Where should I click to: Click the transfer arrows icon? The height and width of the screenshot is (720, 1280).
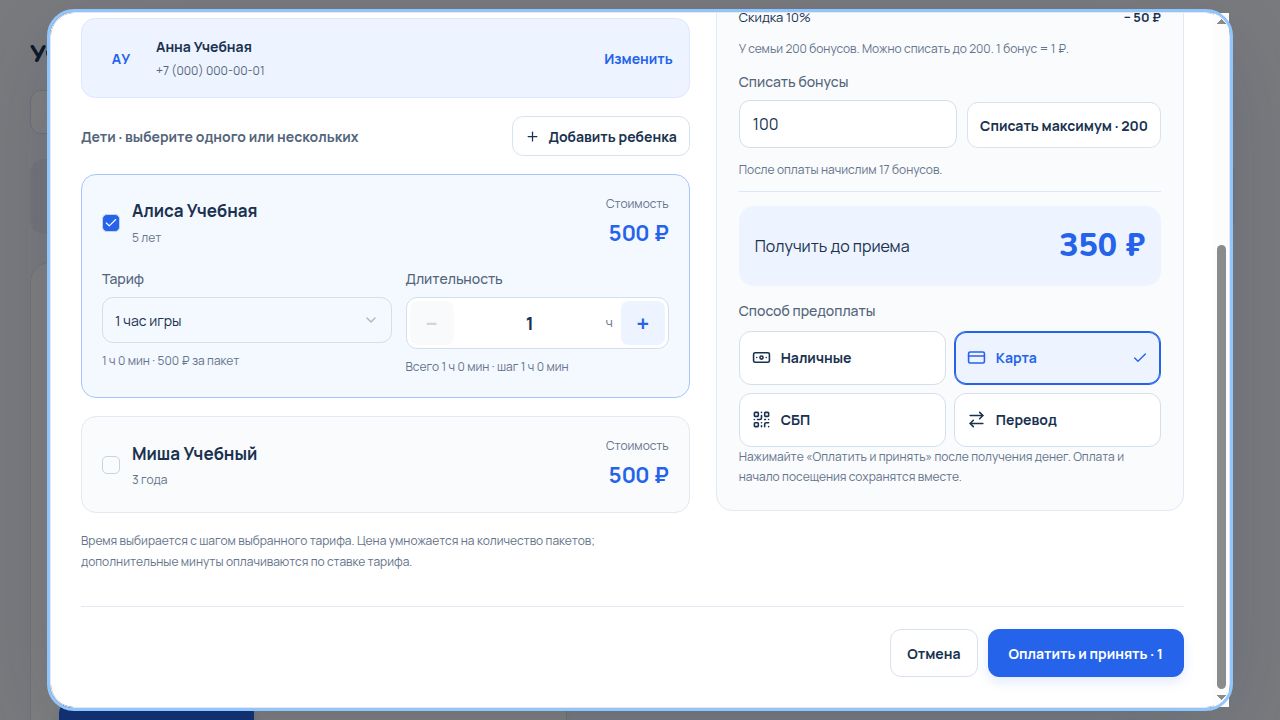(977, 420)
